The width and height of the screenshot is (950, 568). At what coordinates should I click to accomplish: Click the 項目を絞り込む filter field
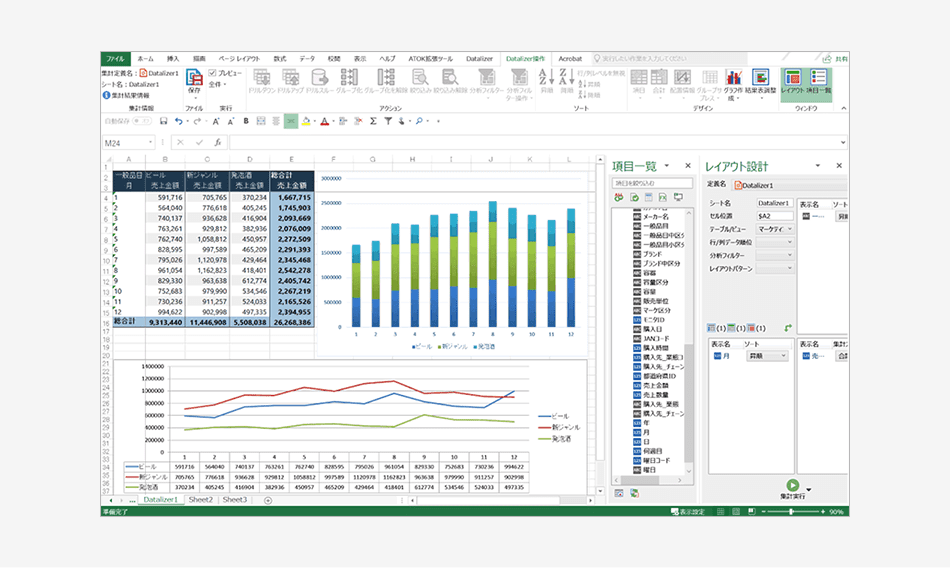[650, 183]
